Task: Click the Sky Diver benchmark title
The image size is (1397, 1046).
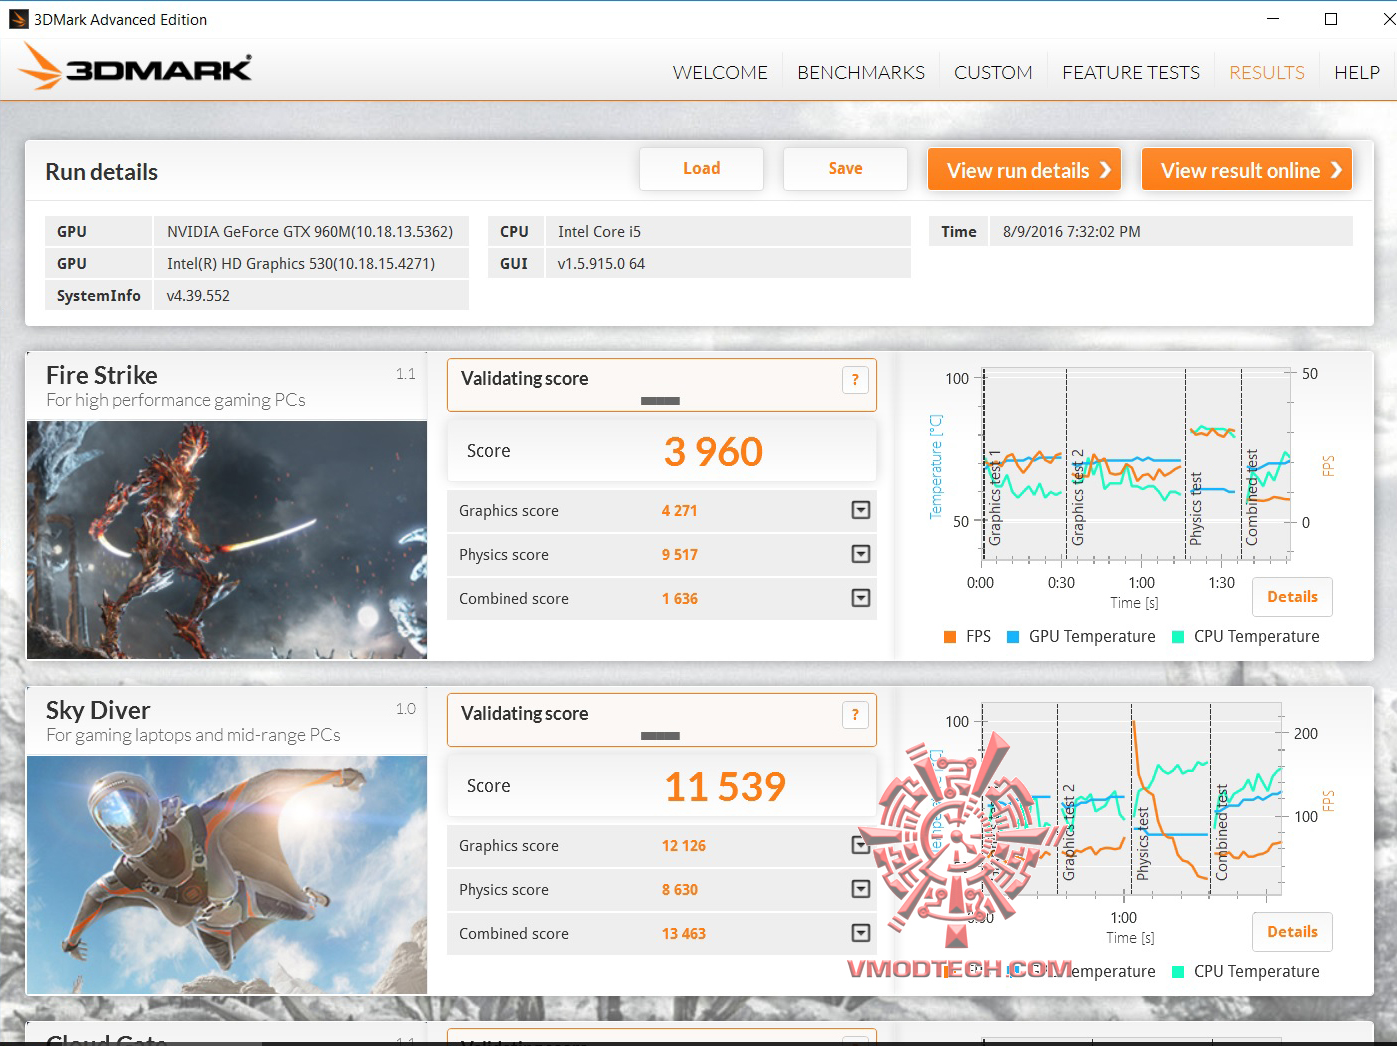Action: [x=98, y=710]
